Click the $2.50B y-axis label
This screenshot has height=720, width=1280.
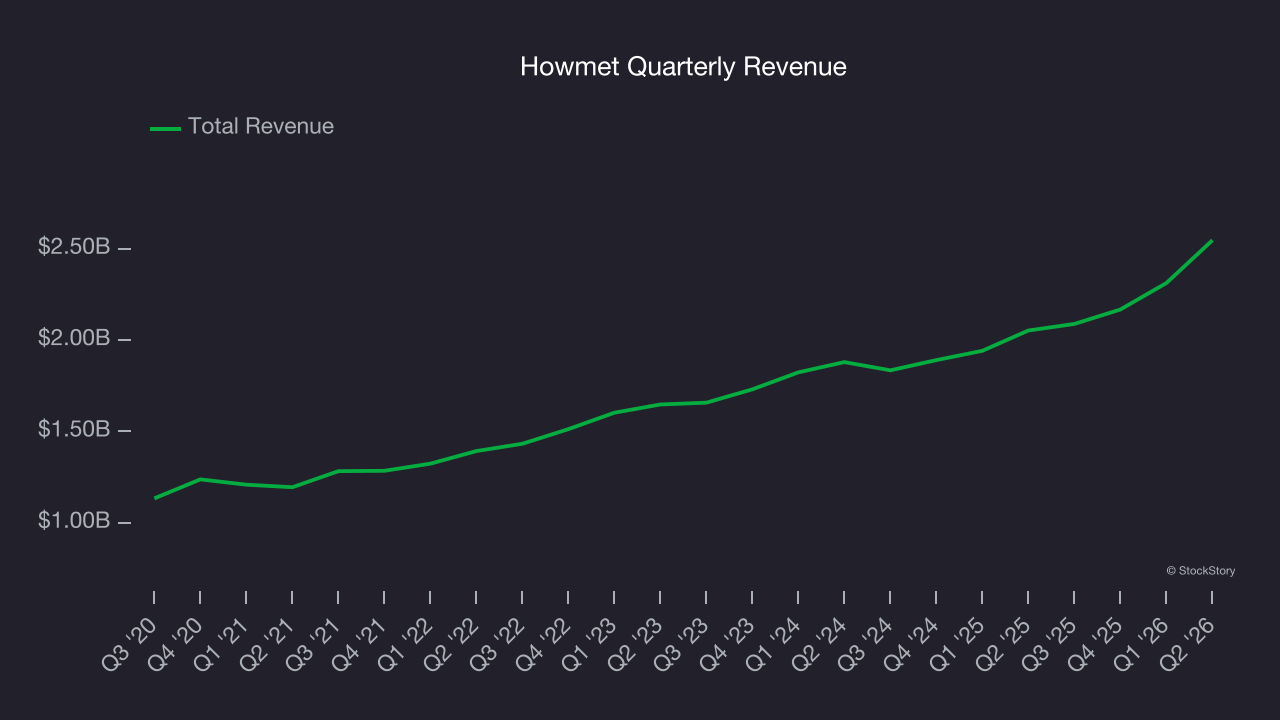(x=74, y=247)
